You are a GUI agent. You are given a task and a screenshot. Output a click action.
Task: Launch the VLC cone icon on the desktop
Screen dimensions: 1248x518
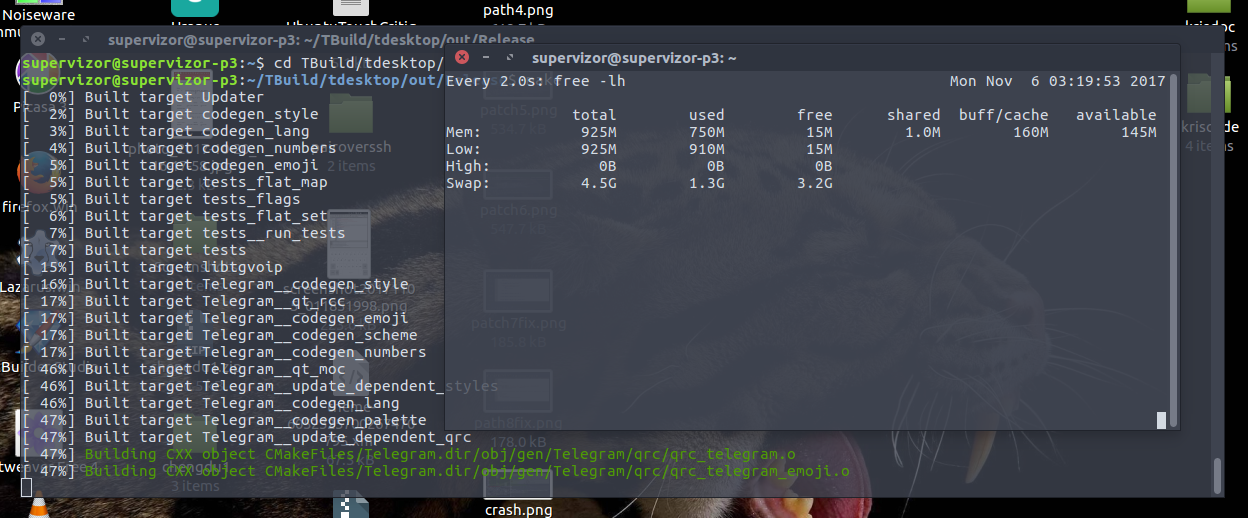pyautogui.click(x=38, y=506)
